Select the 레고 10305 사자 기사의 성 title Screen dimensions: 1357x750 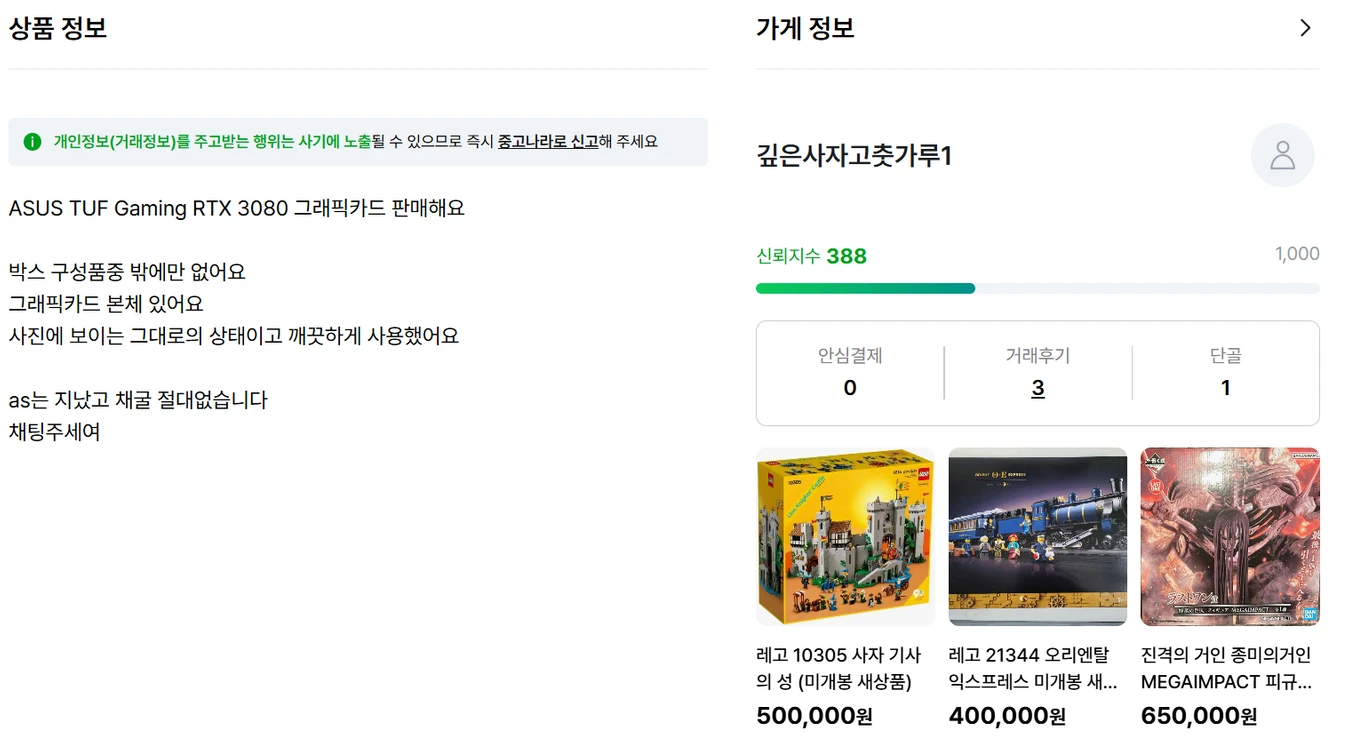(x=839, y=669)
